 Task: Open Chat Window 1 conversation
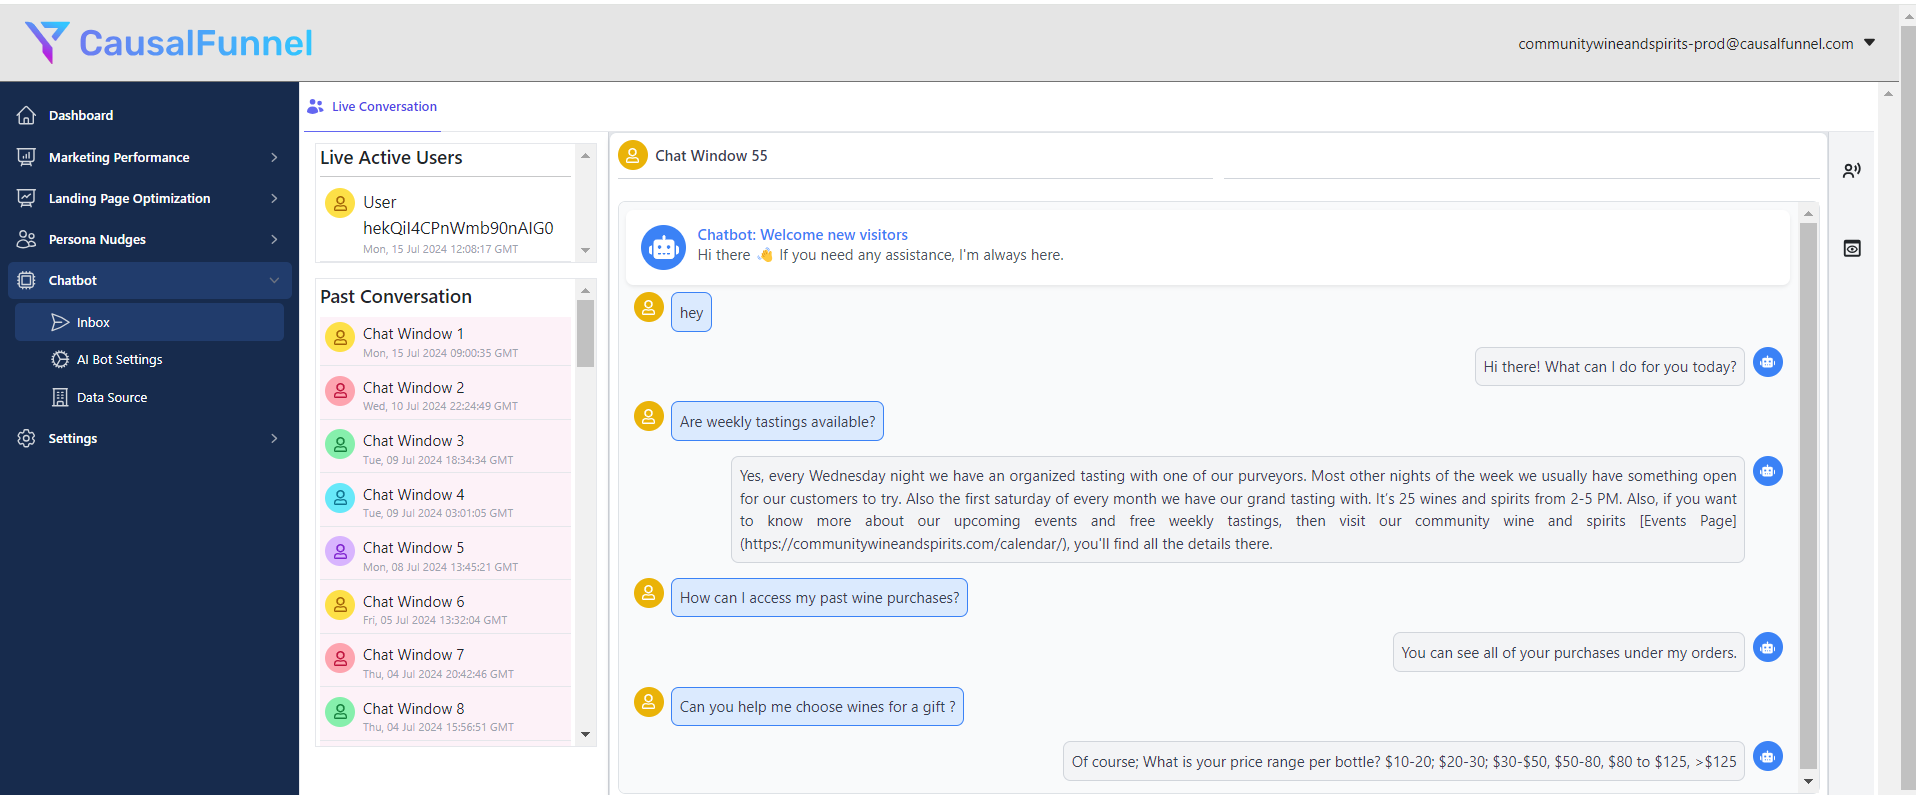pyautogui.click(x=445, y=341)
